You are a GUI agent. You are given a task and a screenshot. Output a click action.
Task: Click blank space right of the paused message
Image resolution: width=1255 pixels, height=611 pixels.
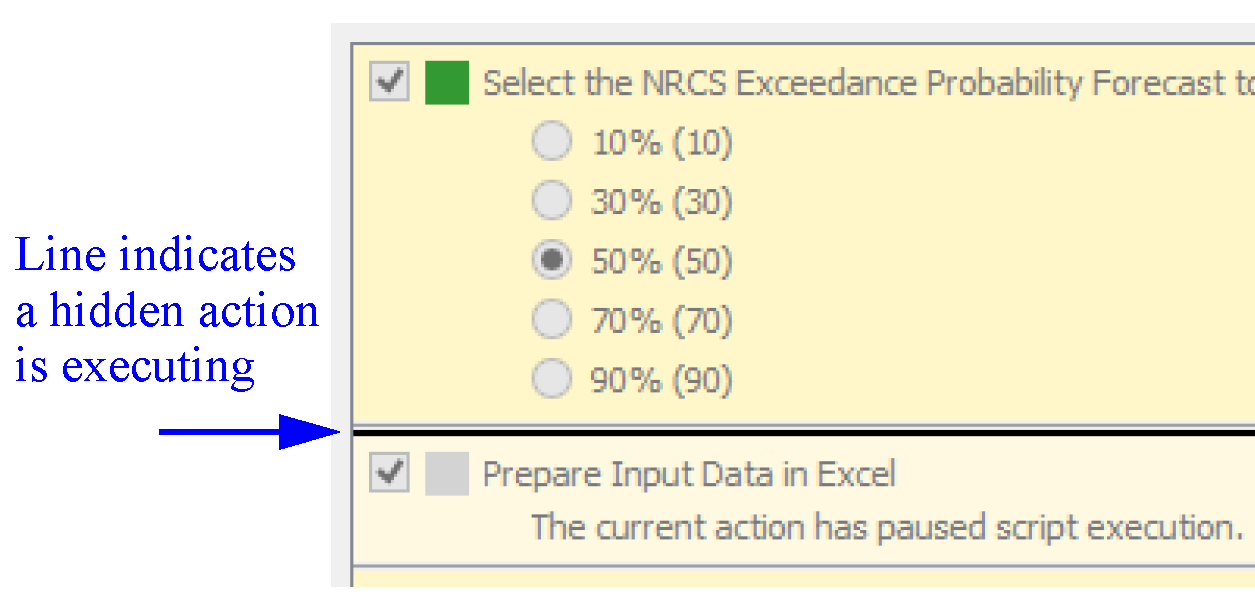click(1248, 527)
